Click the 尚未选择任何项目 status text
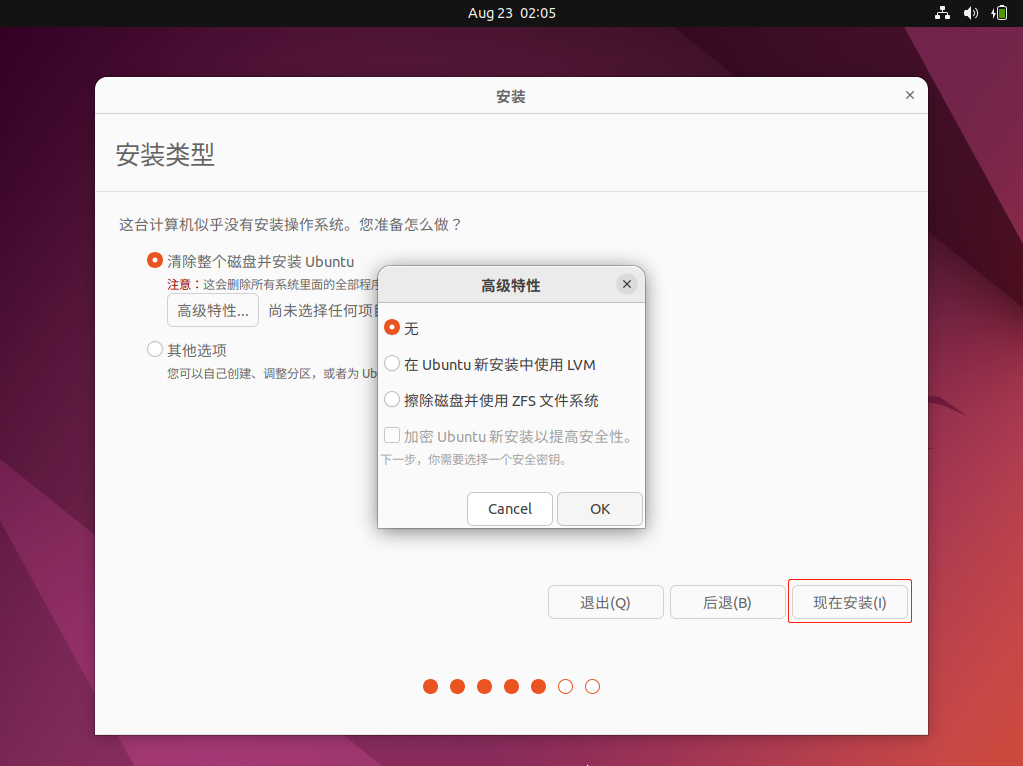 pos(323,311)
